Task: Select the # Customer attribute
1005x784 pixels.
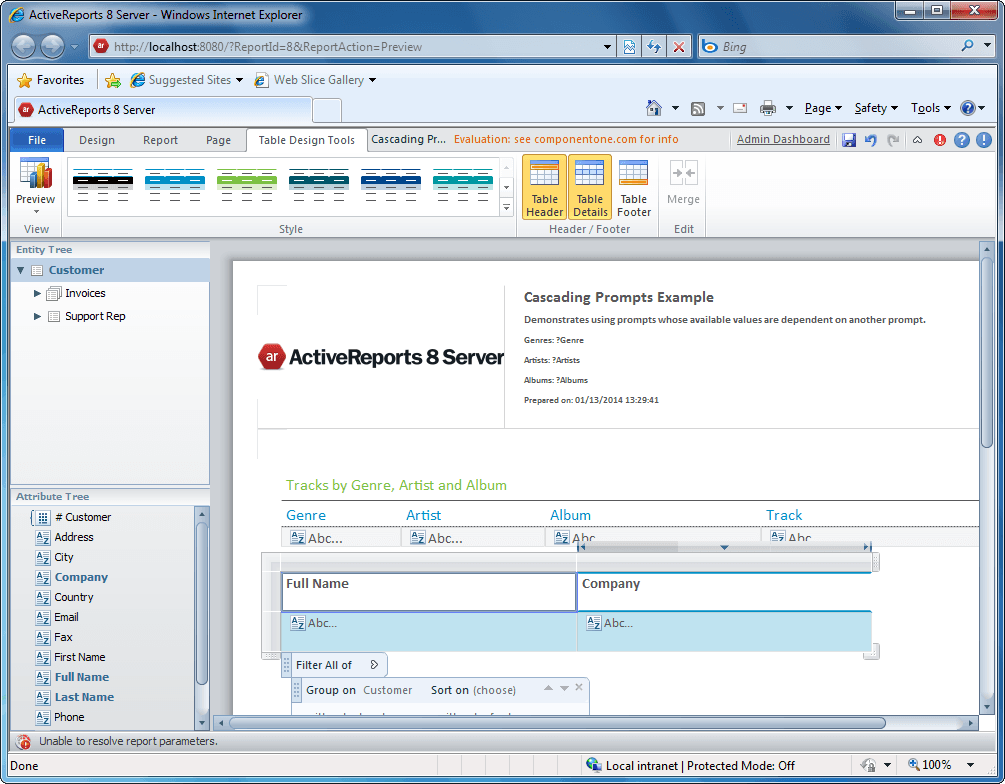Action: pos(83,517)
